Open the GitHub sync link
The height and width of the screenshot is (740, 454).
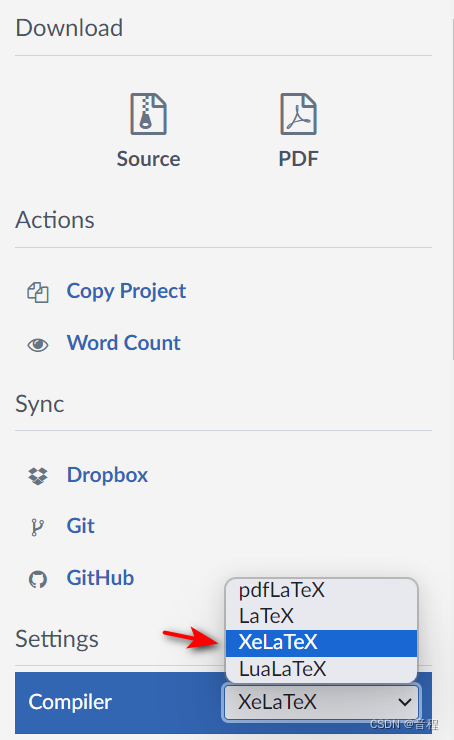(100, 578)
